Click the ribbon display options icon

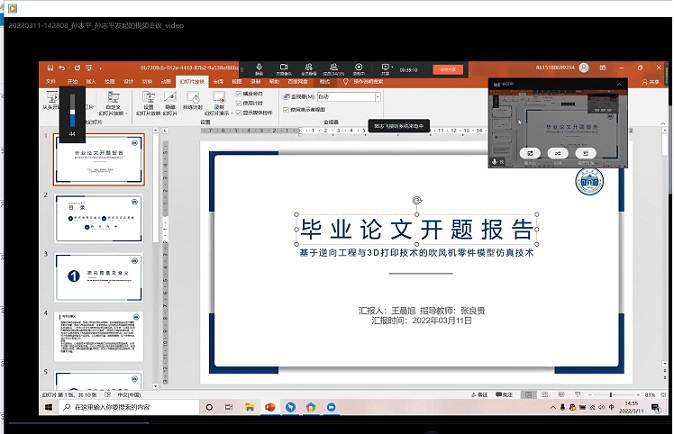pyautogui.click(x=603, y=67)
